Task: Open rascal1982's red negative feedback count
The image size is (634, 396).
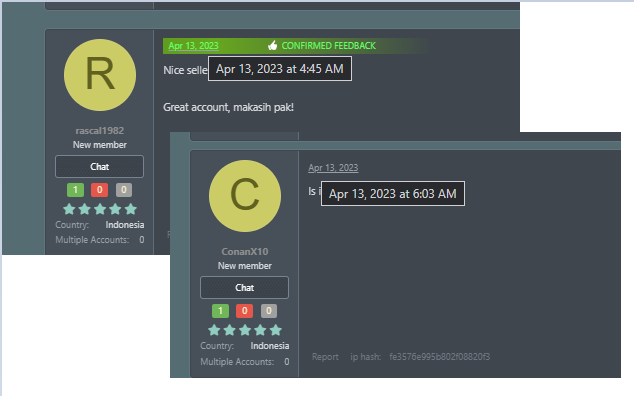Action: (x=99, y=190)
